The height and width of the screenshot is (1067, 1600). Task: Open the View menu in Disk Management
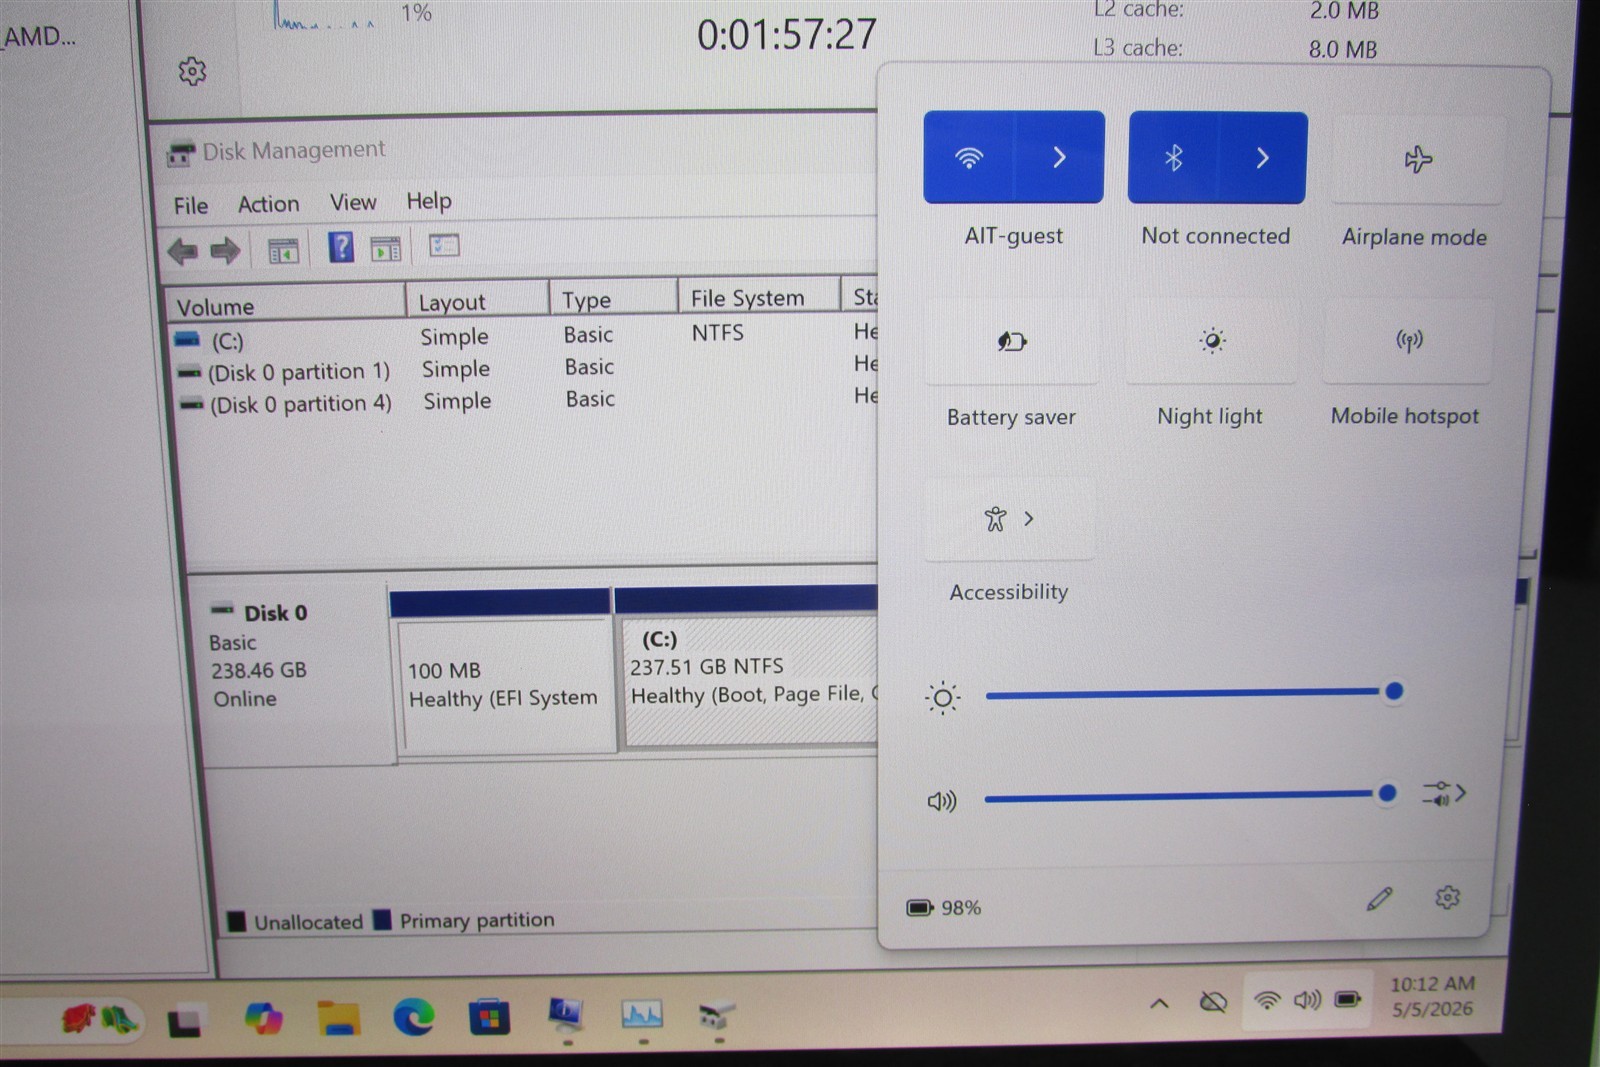pos(353,202)
